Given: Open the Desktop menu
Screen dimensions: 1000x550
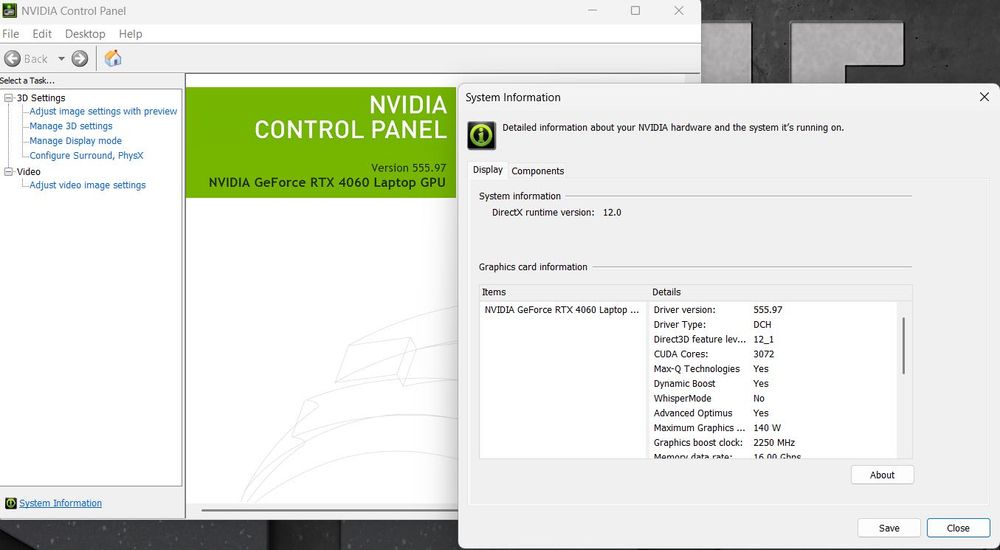Looking at the screenshot, I should (x=85, y=34).
